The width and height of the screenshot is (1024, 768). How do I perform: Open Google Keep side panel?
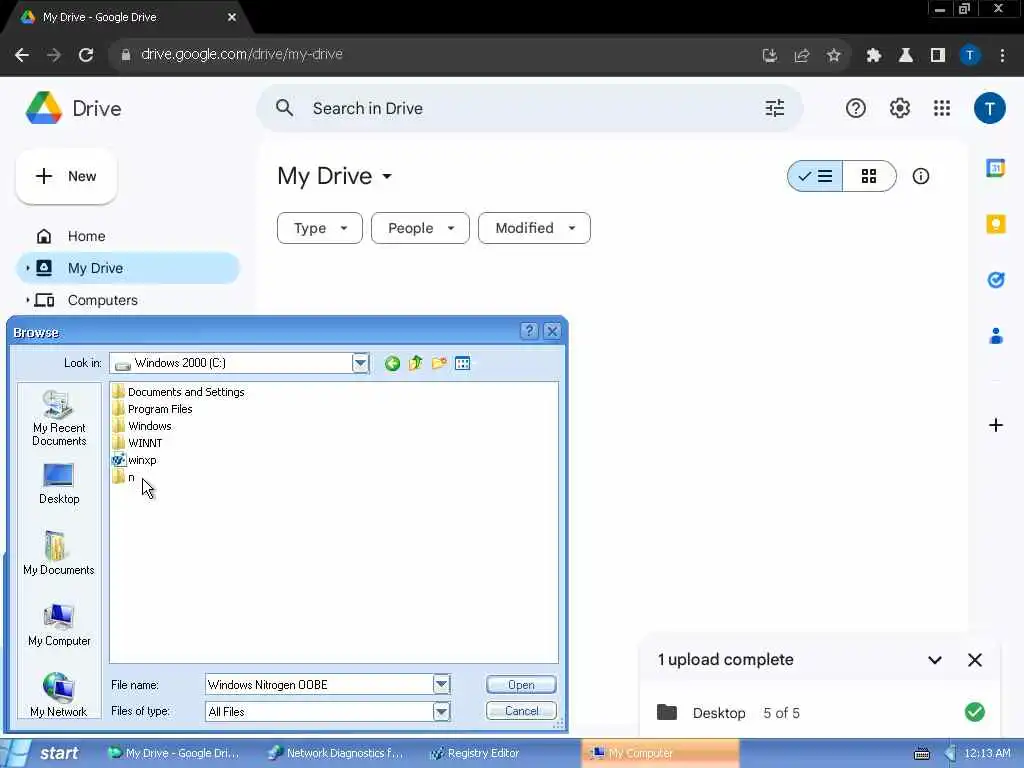click(x=995, y=225)
